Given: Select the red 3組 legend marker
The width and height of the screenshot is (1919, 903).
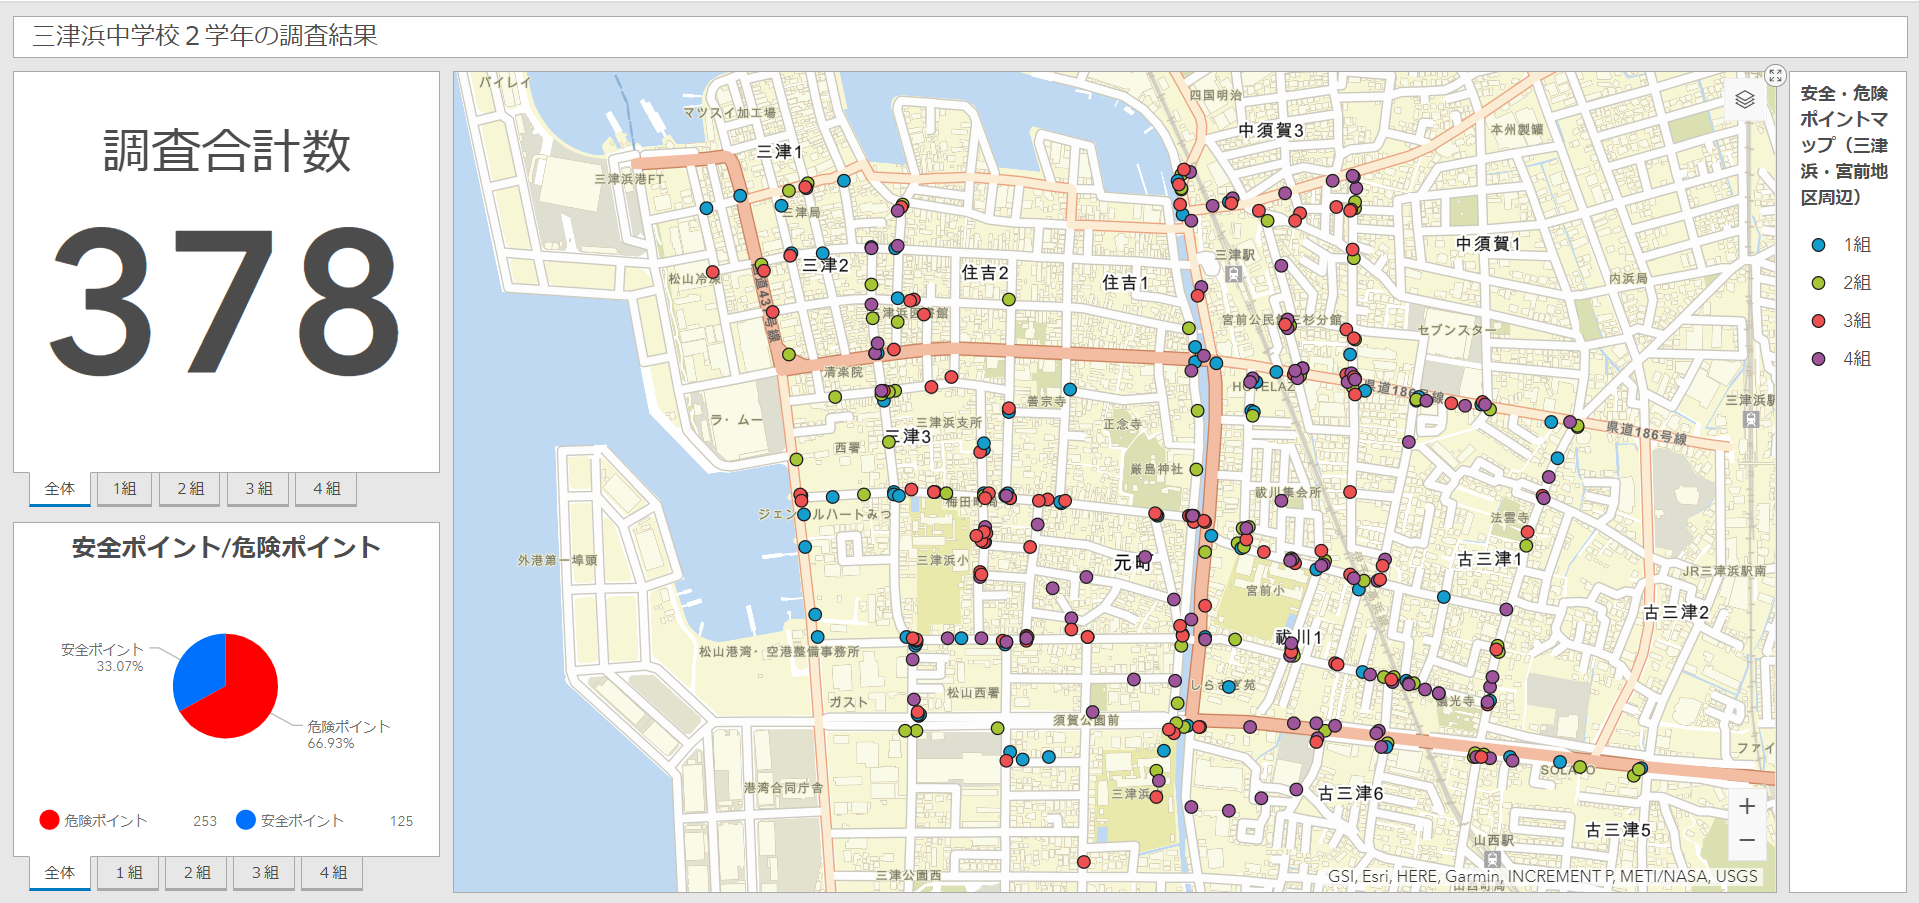Looking at the screenshot, I should pos(1817,321).
